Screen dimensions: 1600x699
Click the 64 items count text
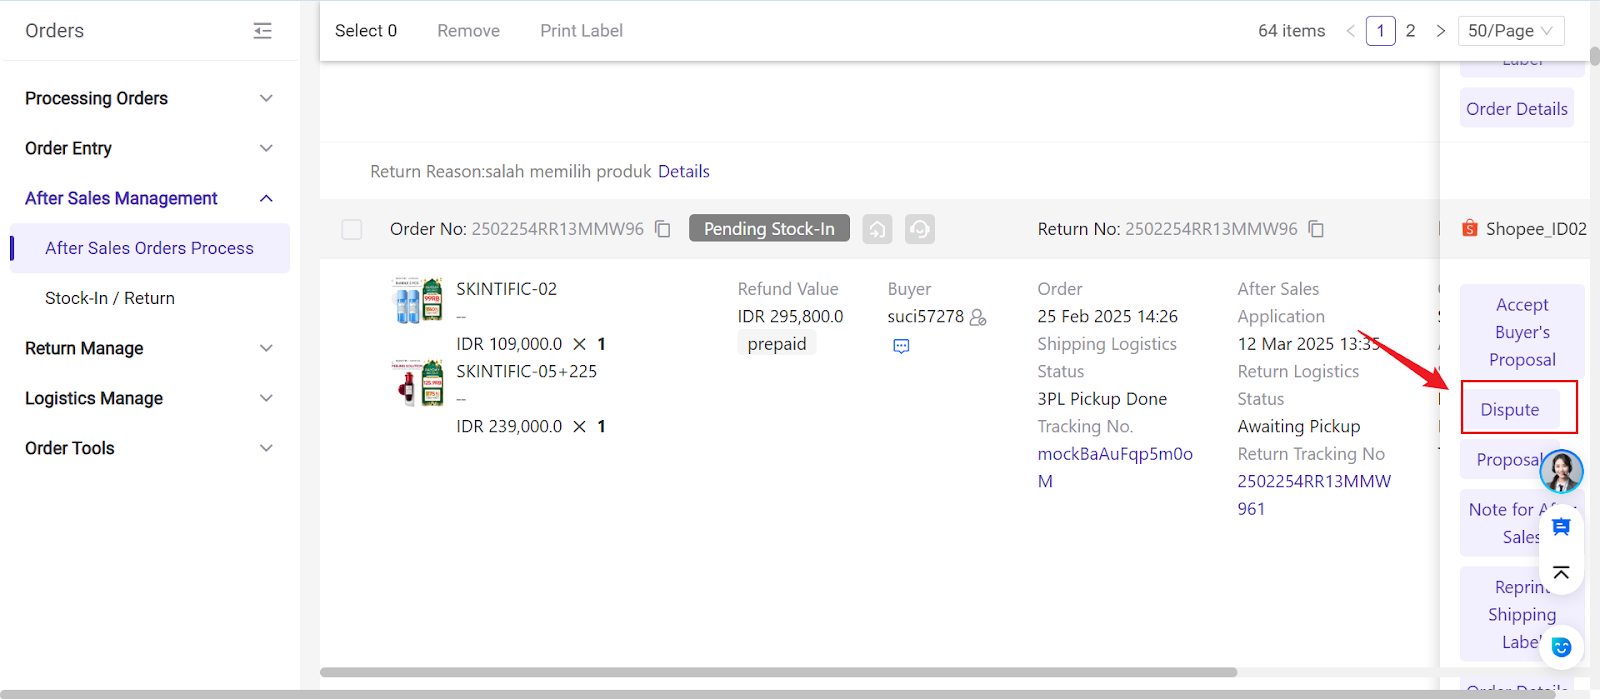pyautogui.click(x=1291, y=31)
